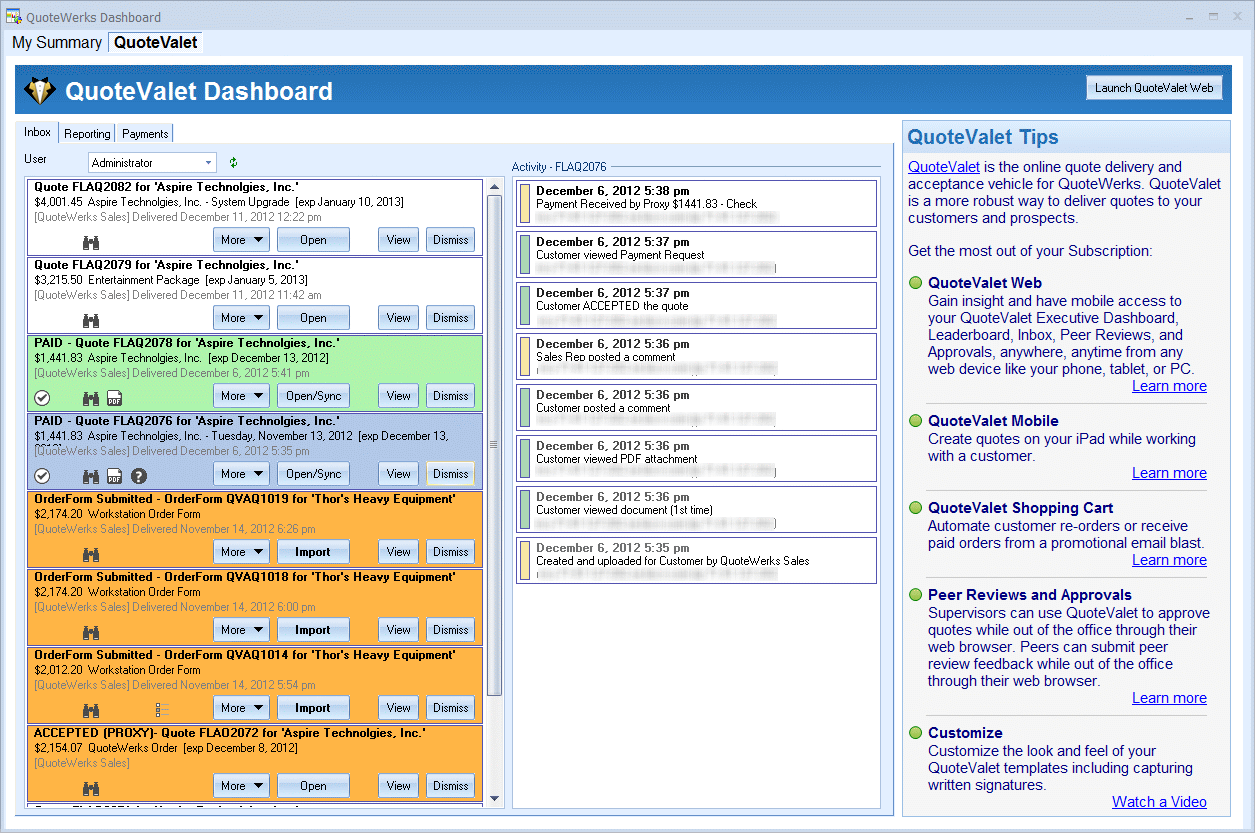The height and width of the screenshot is (833, 1255).
Task: Click the list icon on OrderForm QVAQ1014
Action: 162,709
